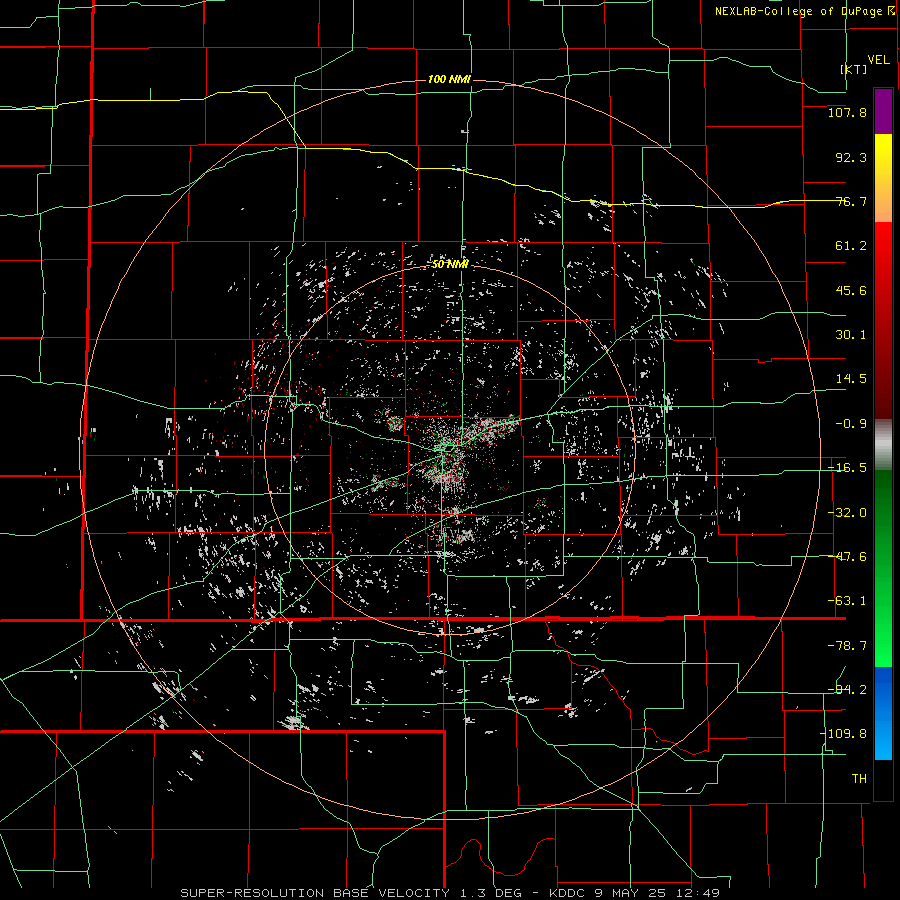
Task: Select the -32.0 velocity scale value
Action: click(847, 513)
